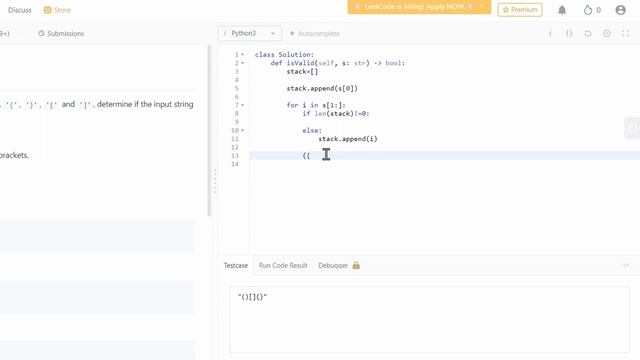Image resolution: width=640 pixels, height=360 pixels.
Task: Fold code at line 1 arrow
Action: (242, 55)
